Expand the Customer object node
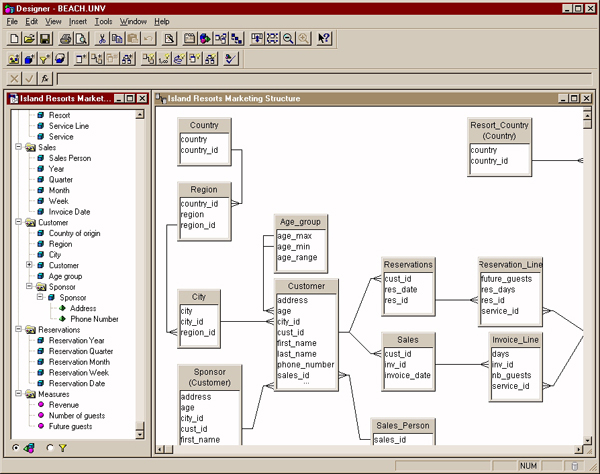Screen dimensions: 600x474 pyautogui.click(x=29, y=265)
